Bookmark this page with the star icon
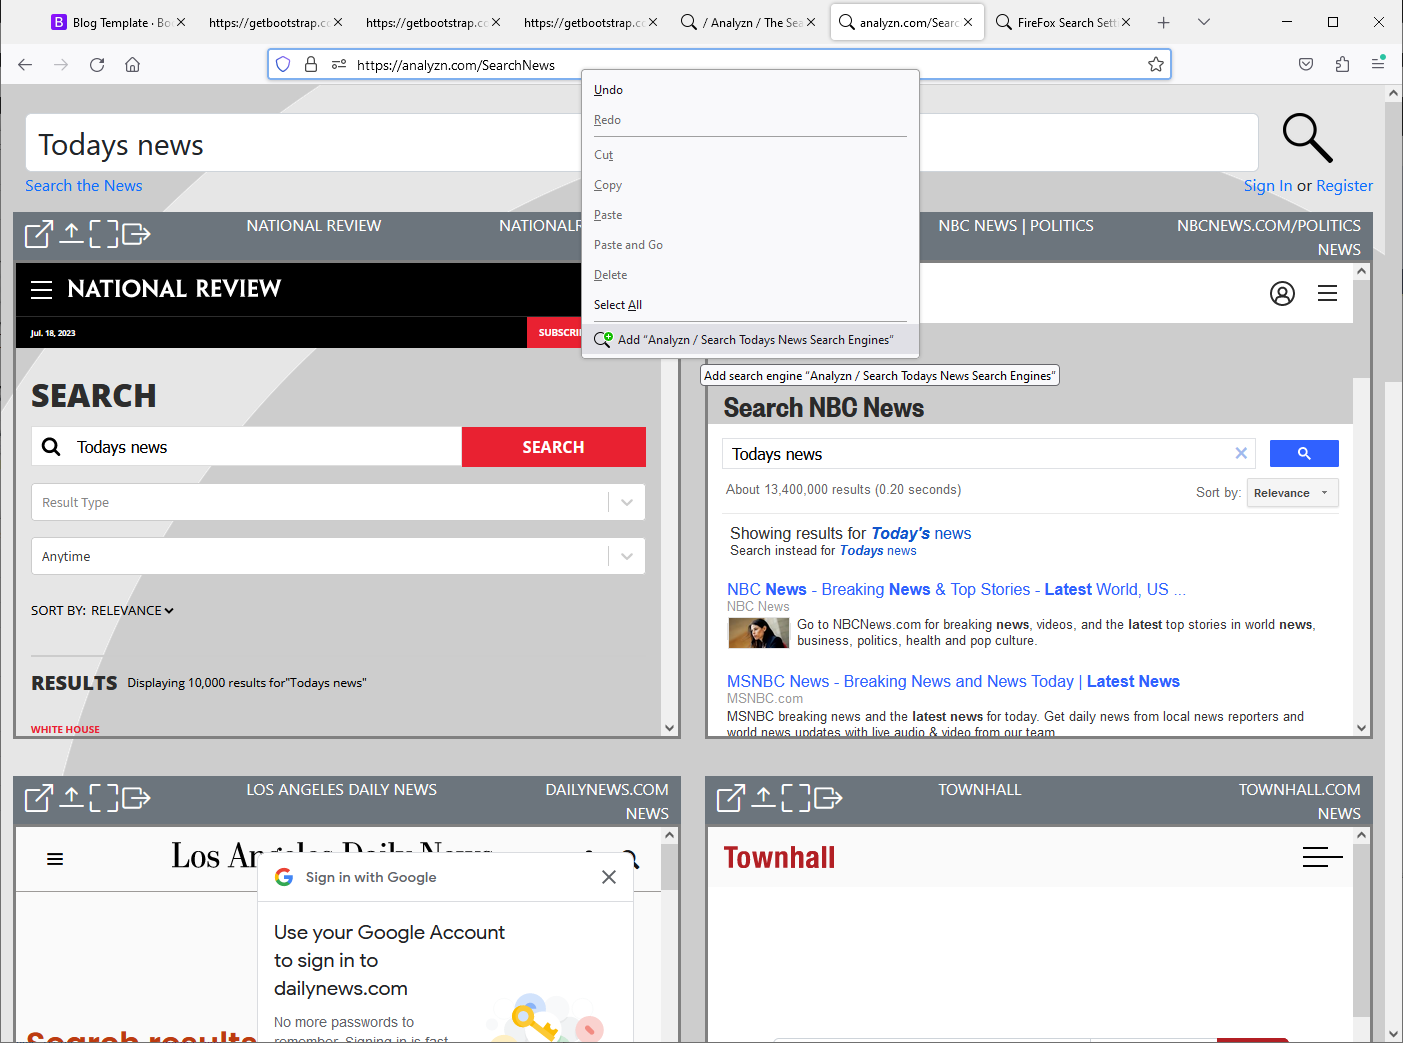This screenshot has width=1403, height=1043. tap(1156, 65)
